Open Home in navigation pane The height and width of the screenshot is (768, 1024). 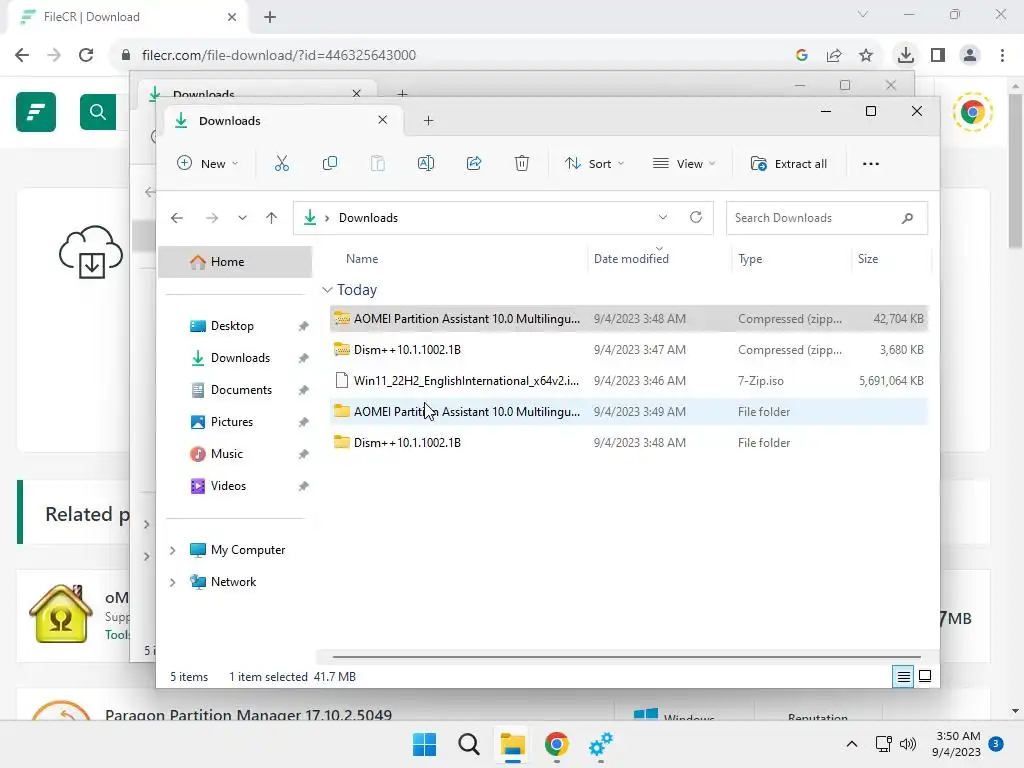(x=235, y=262)
